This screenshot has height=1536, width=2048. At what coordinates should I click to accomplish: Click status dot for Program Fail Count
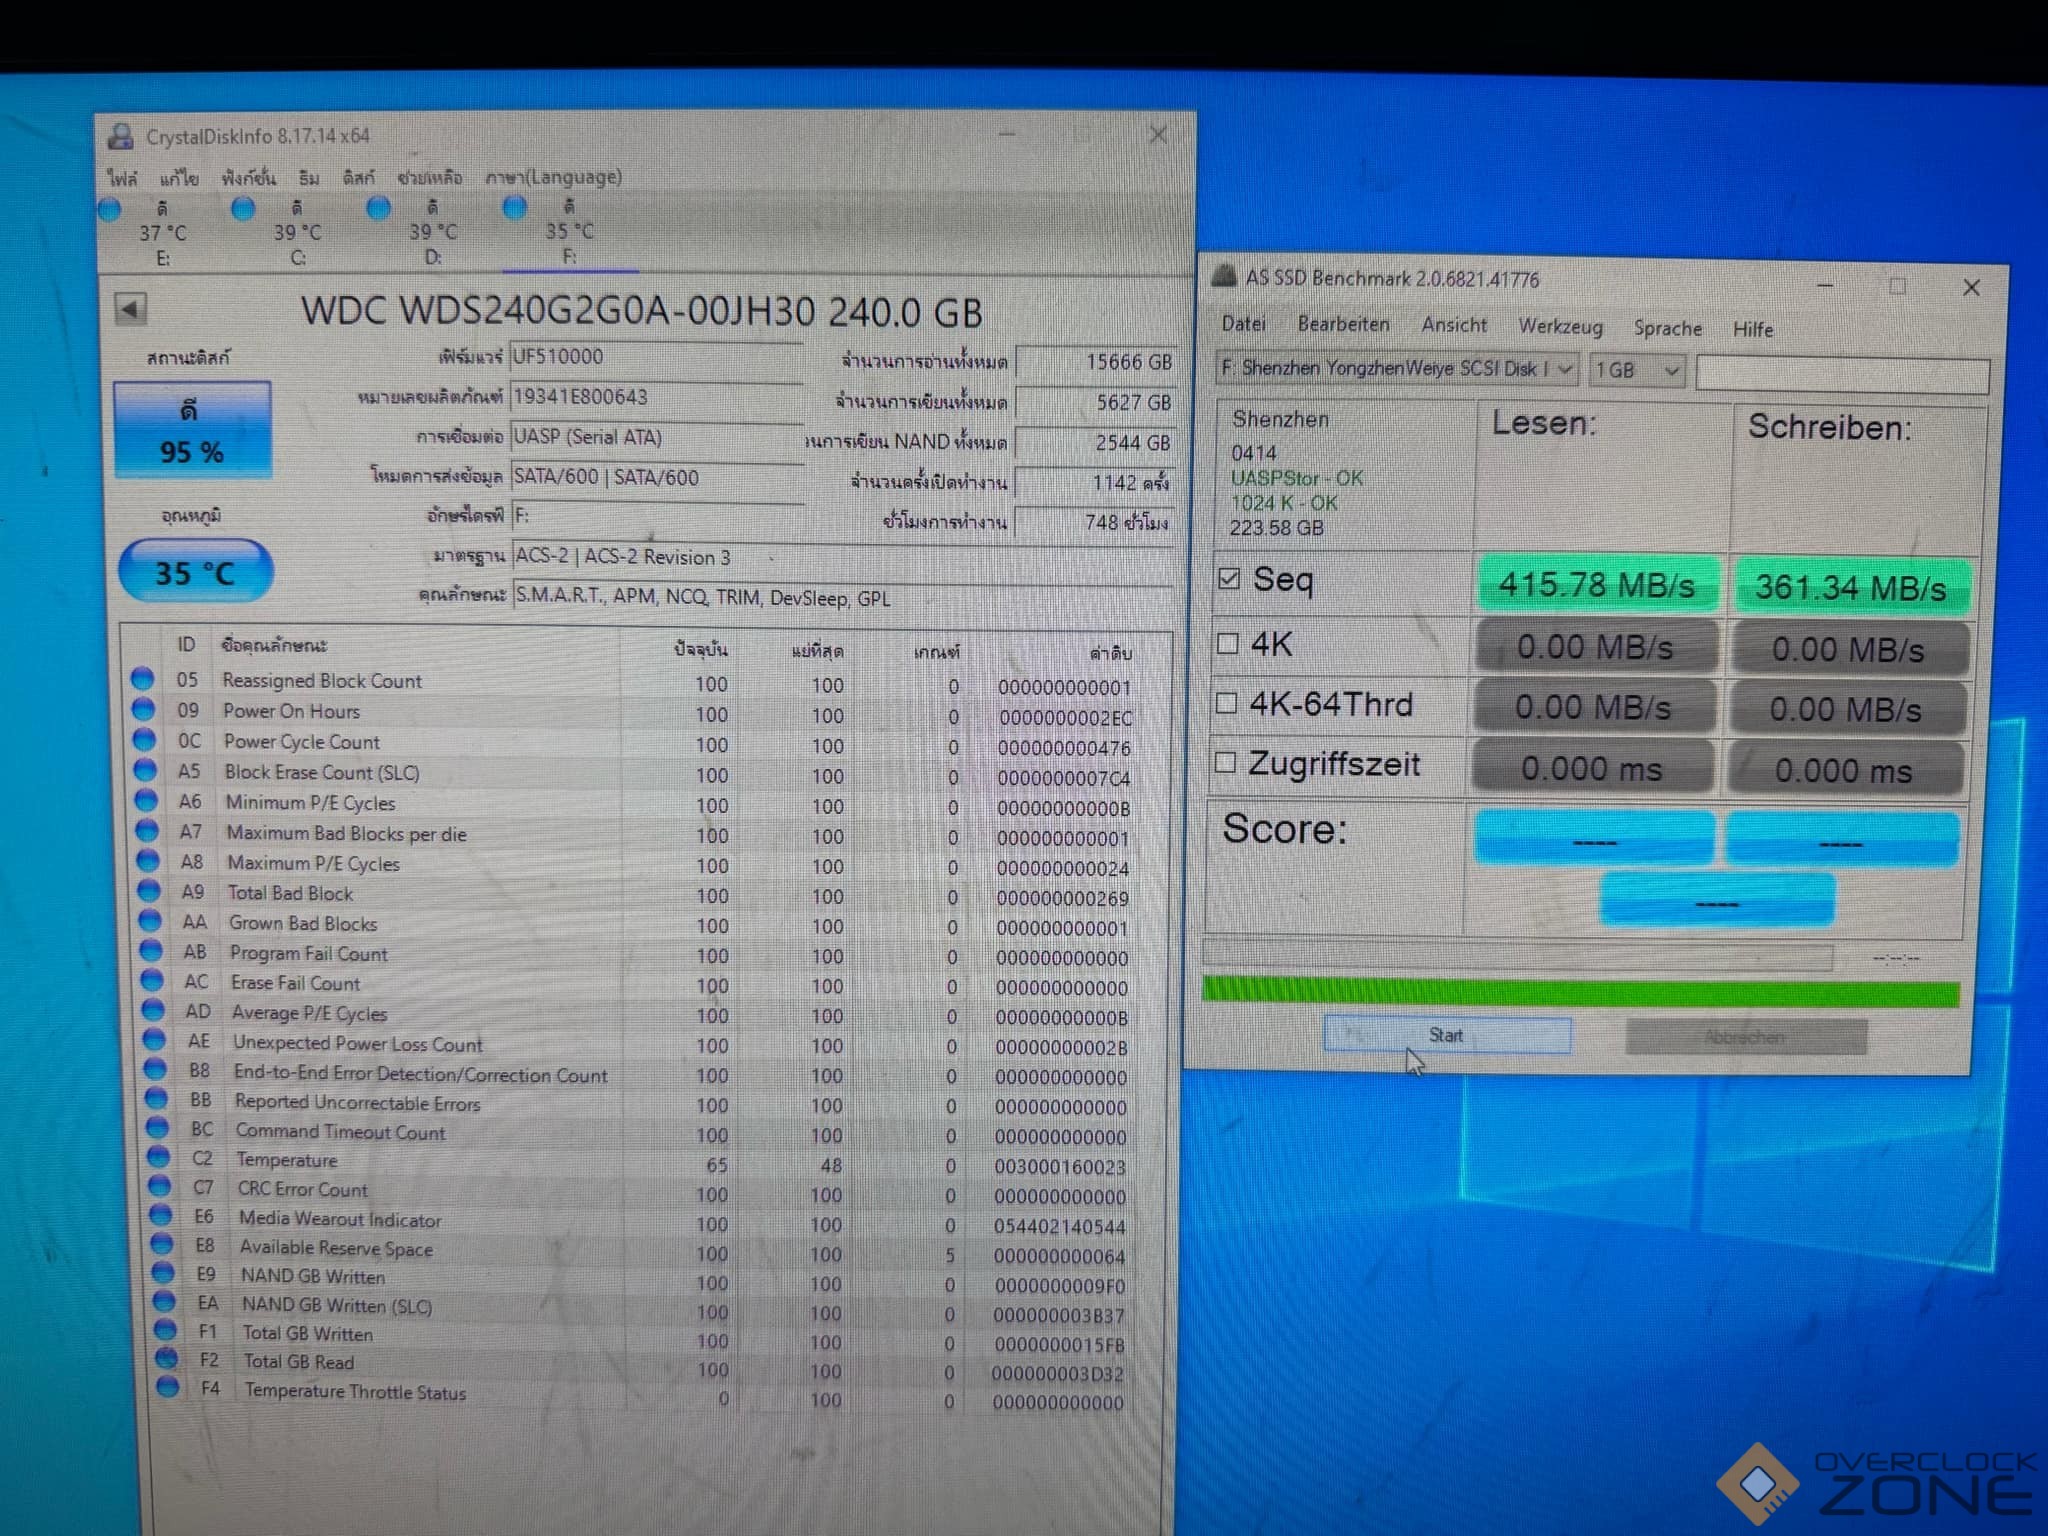coord(151,951)
